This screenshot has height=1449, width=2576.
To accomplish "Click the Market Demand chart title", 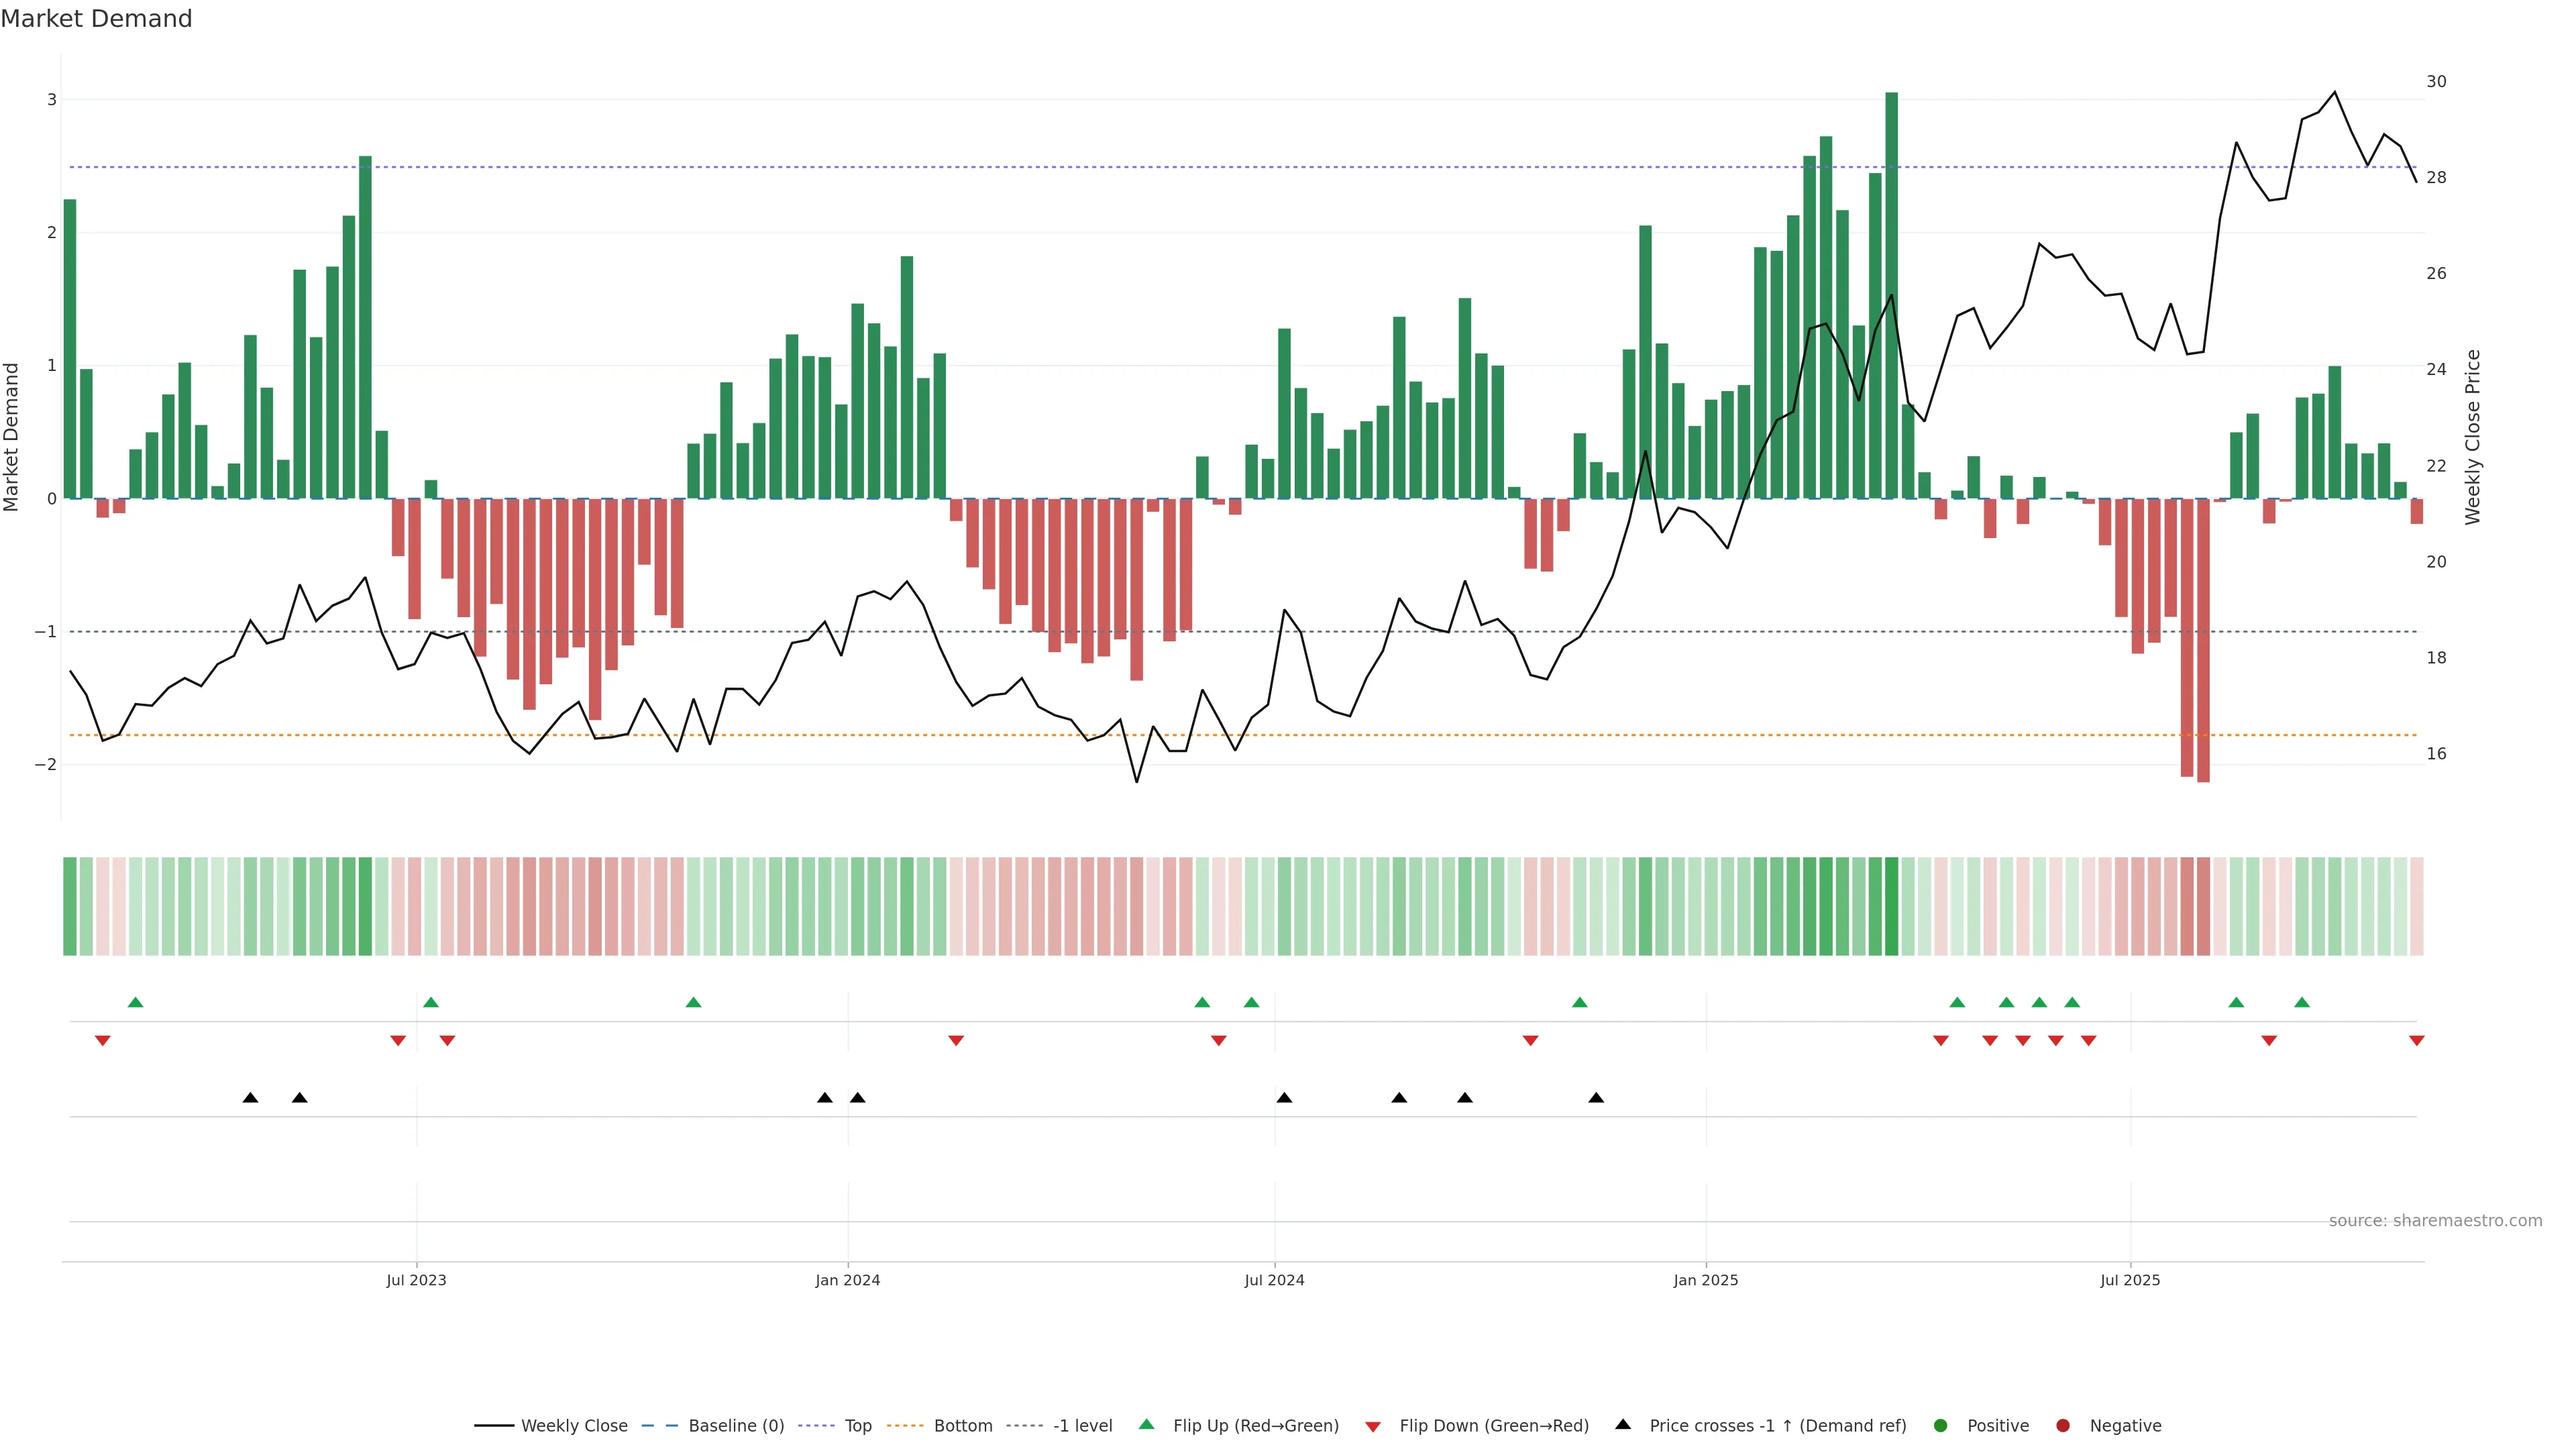I will [x=96, y=19].
